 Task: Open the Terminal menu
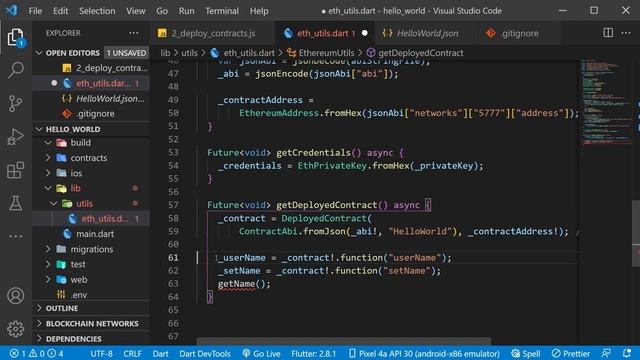tap(222, 11)
